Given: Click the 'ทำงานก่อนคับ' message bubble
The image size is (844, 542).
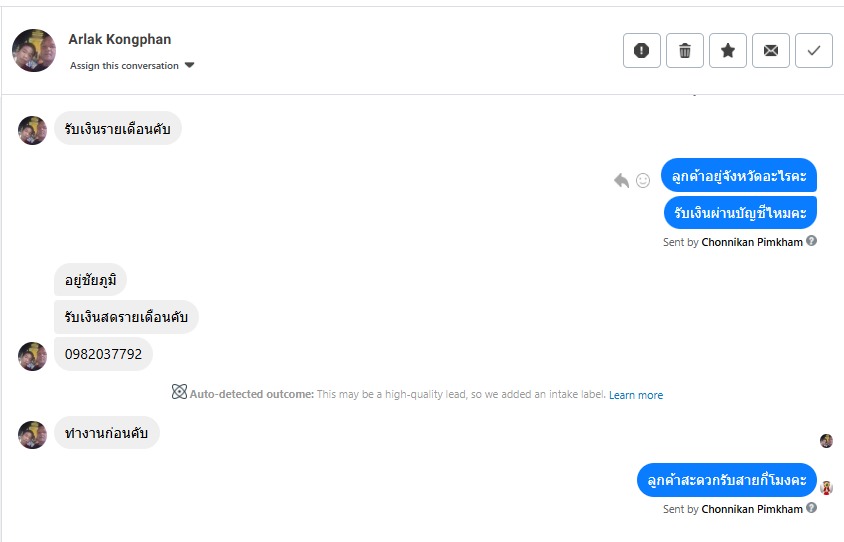Looking at the screenshot, I should (106, 433).
